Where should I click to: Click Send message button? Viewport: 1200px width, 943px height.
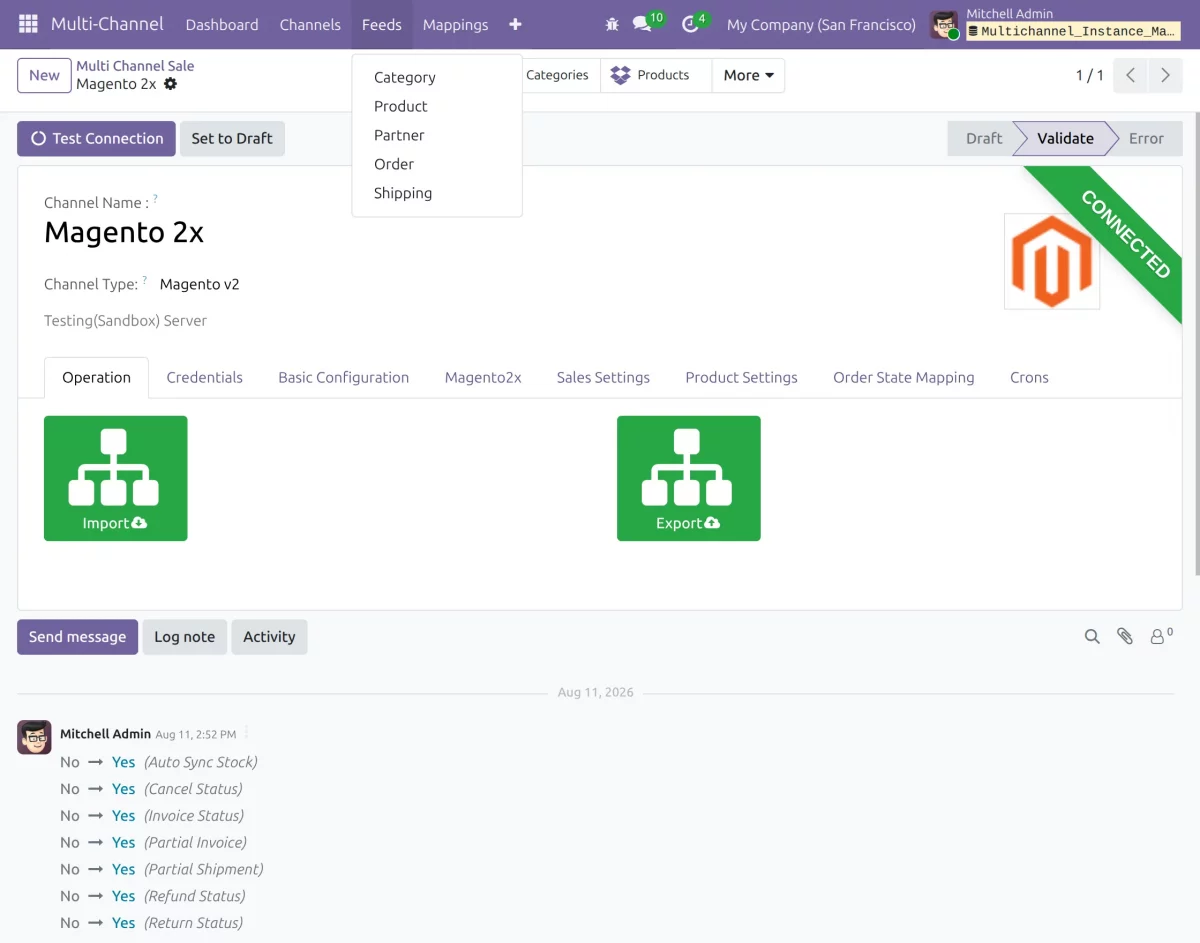(77, 636)
